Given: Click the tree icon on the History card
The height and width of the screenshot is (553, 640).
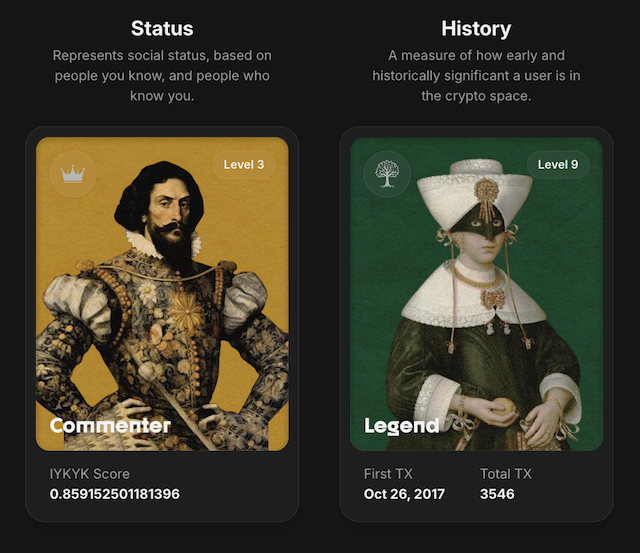Looking at the screenshot, I should [x=386, y=174].
